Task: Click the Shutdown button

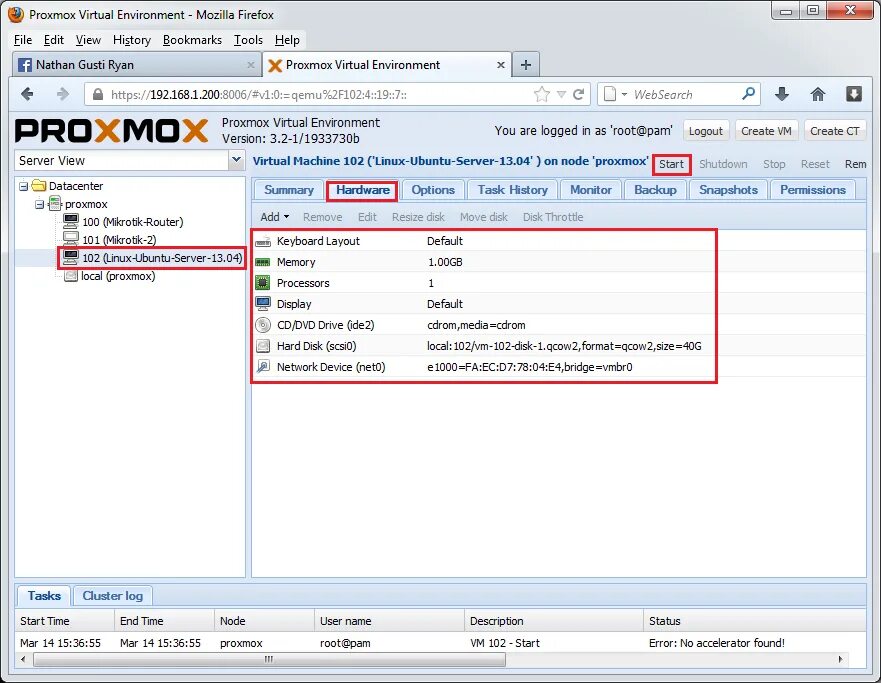Action: click(x=723, y=164)
